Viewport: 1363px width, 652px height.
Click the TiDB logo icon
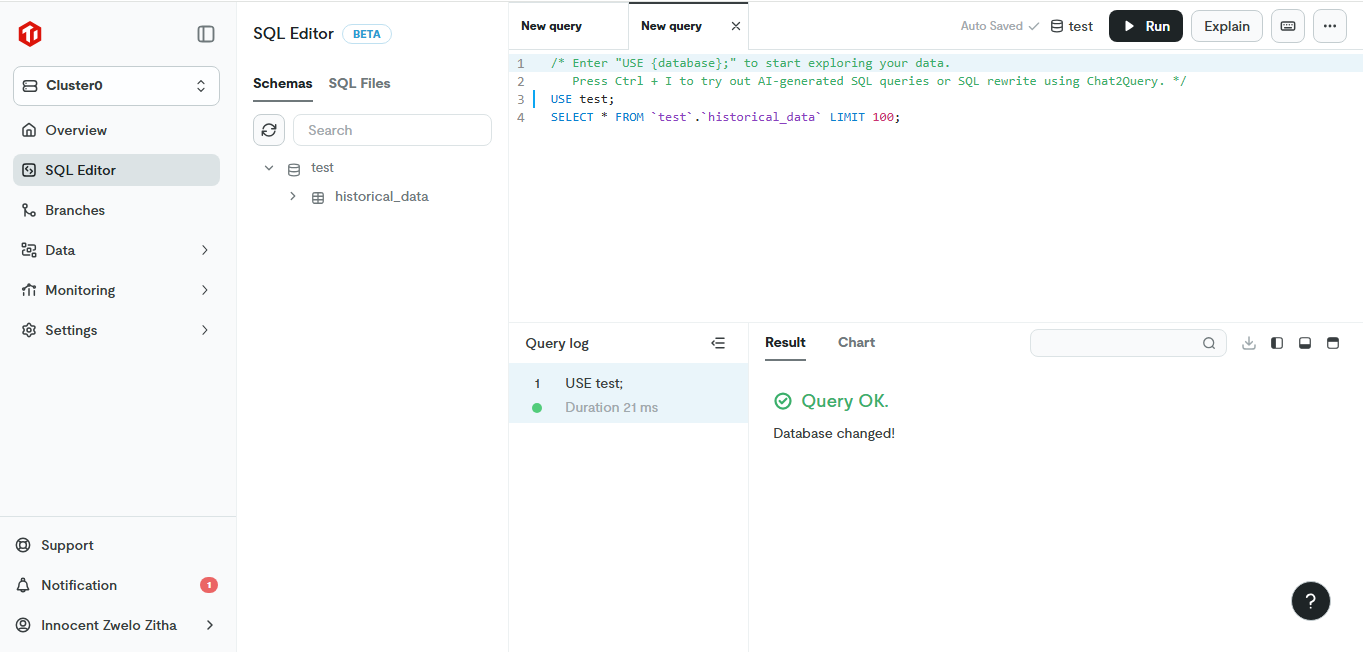click(x=30, y=34)
